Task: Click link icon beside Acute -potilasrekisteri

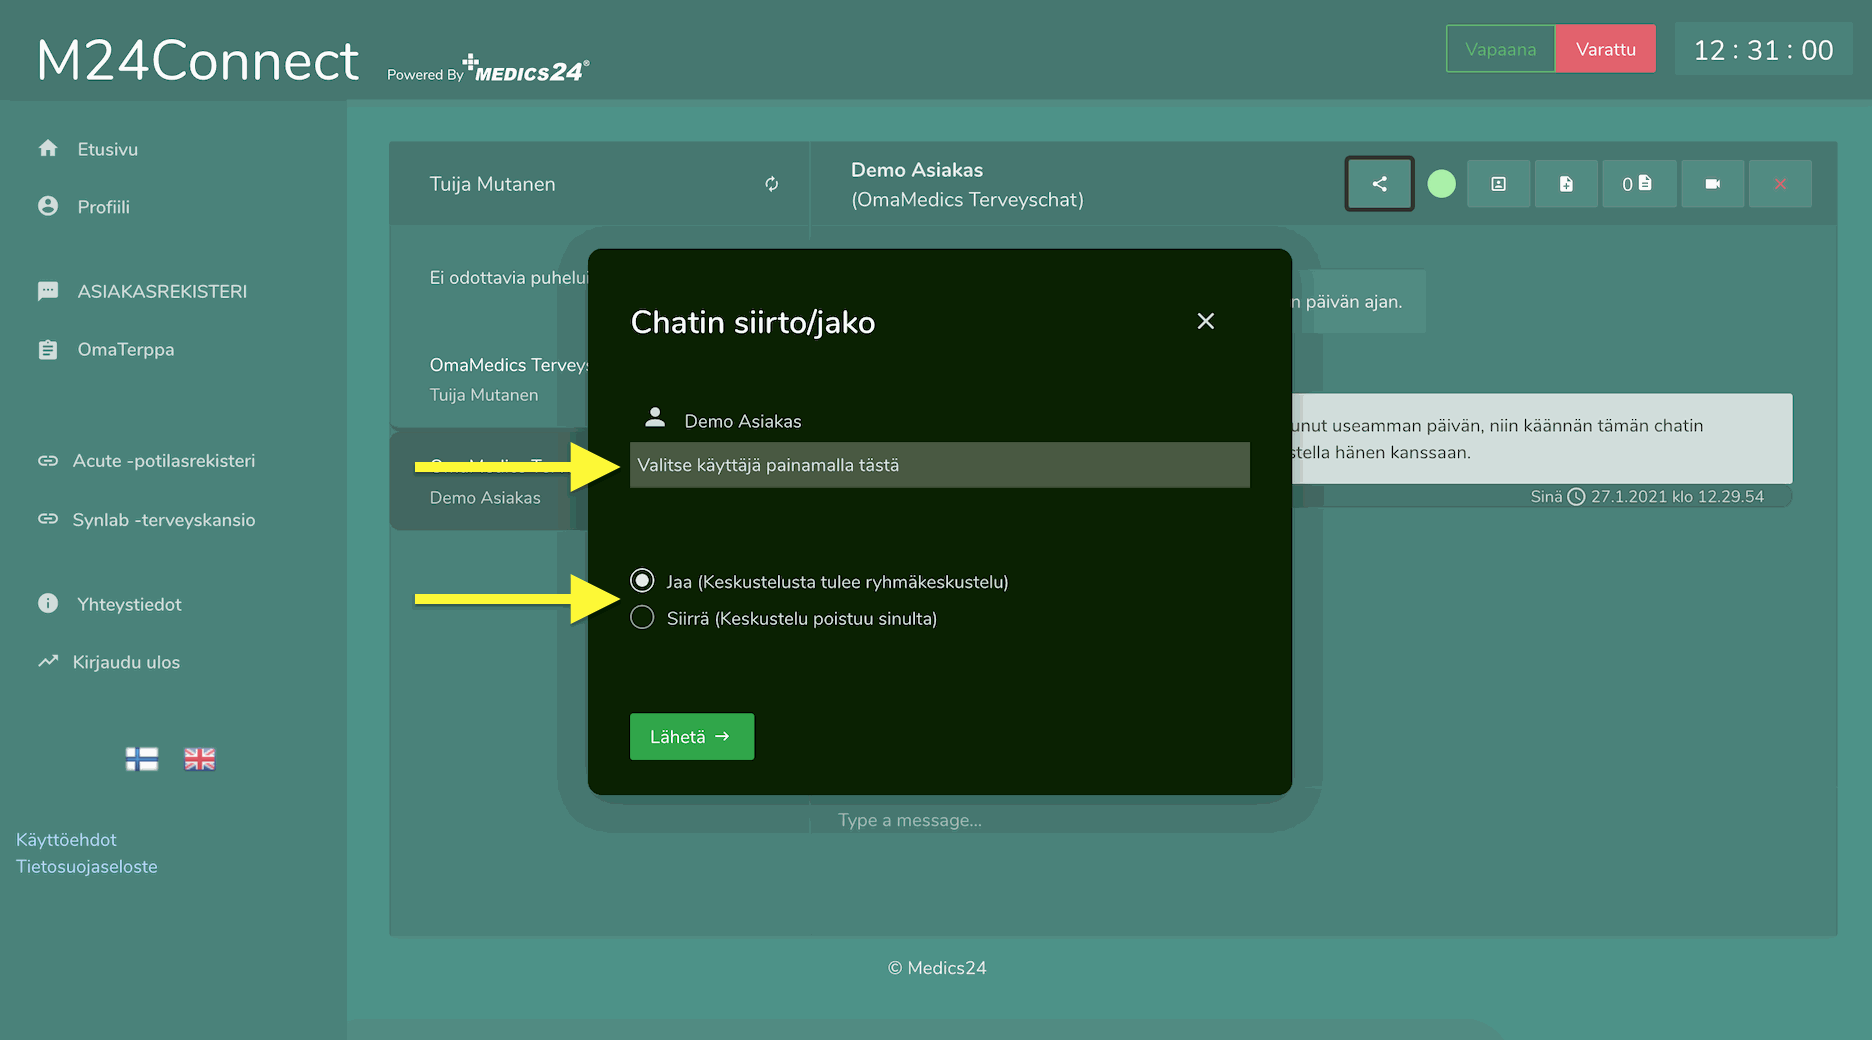Action: pyautogui.click(x=48, y=461)
